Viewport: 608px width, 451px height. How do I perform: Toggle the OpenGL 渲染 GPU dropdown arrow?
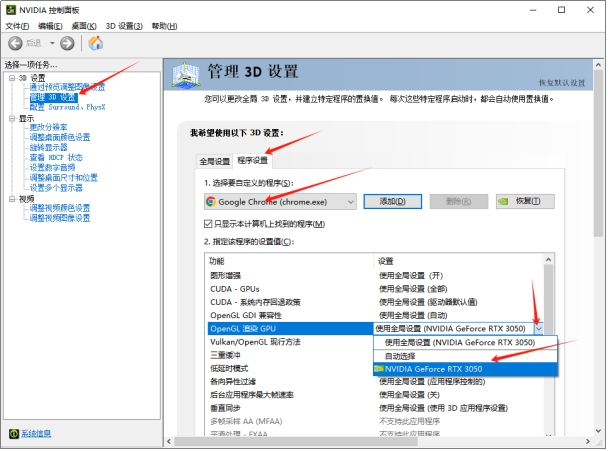click(539, 329)
